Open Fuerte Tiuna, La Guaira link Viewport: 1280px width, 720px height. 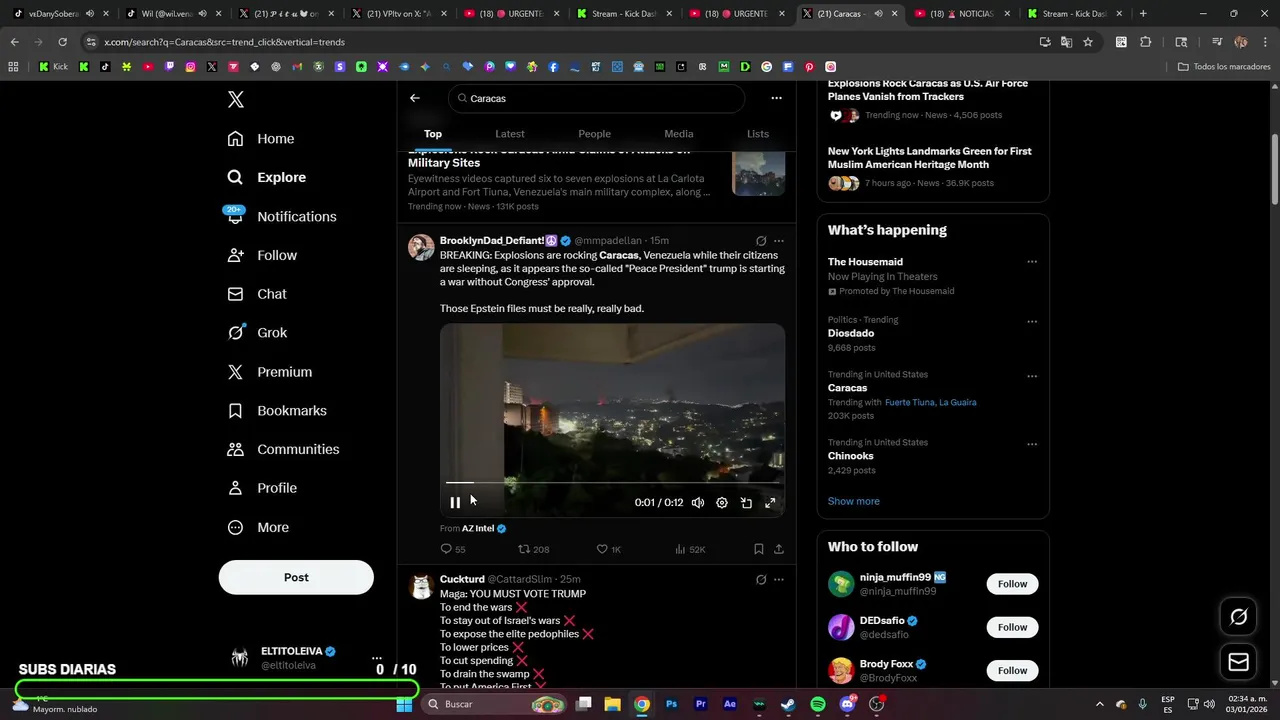coord(931,402)
